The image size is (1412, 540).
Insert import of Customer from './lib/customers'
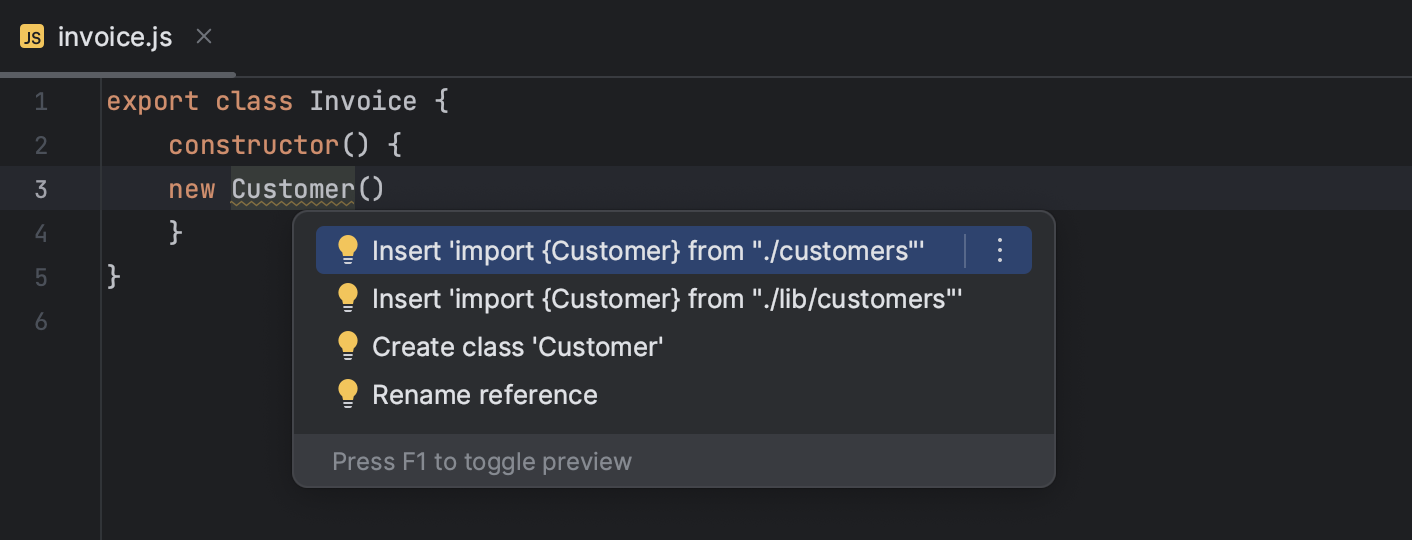(666, 298)
